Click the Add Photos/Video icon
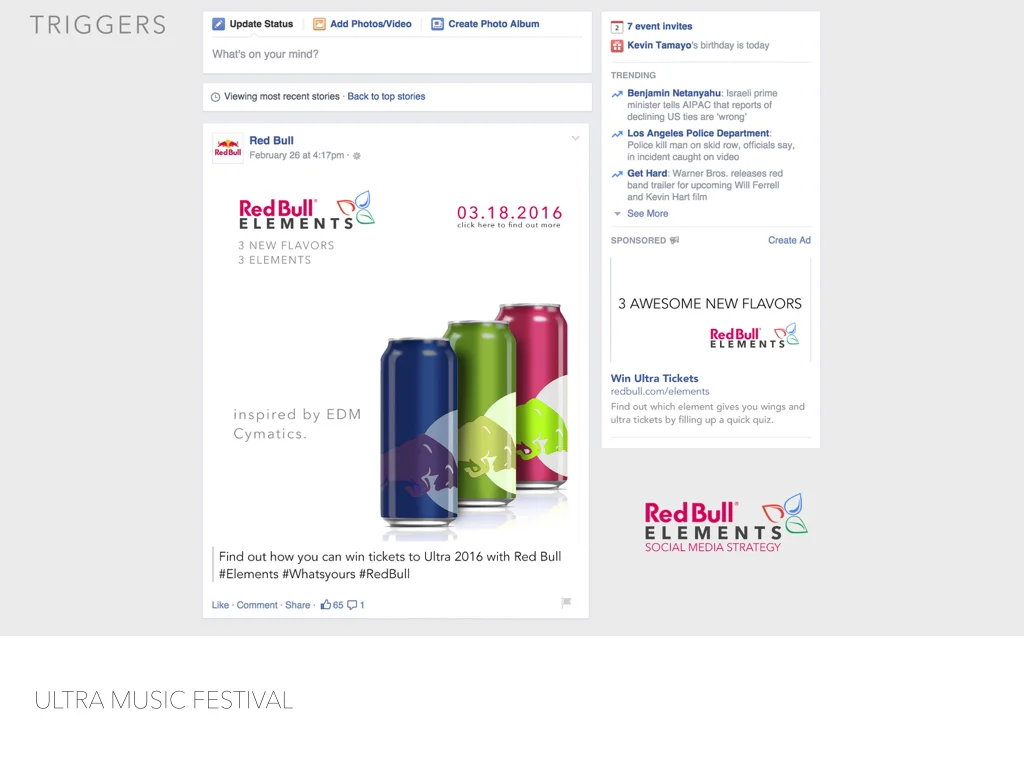 pyautogui.click(x=319, y=24)
